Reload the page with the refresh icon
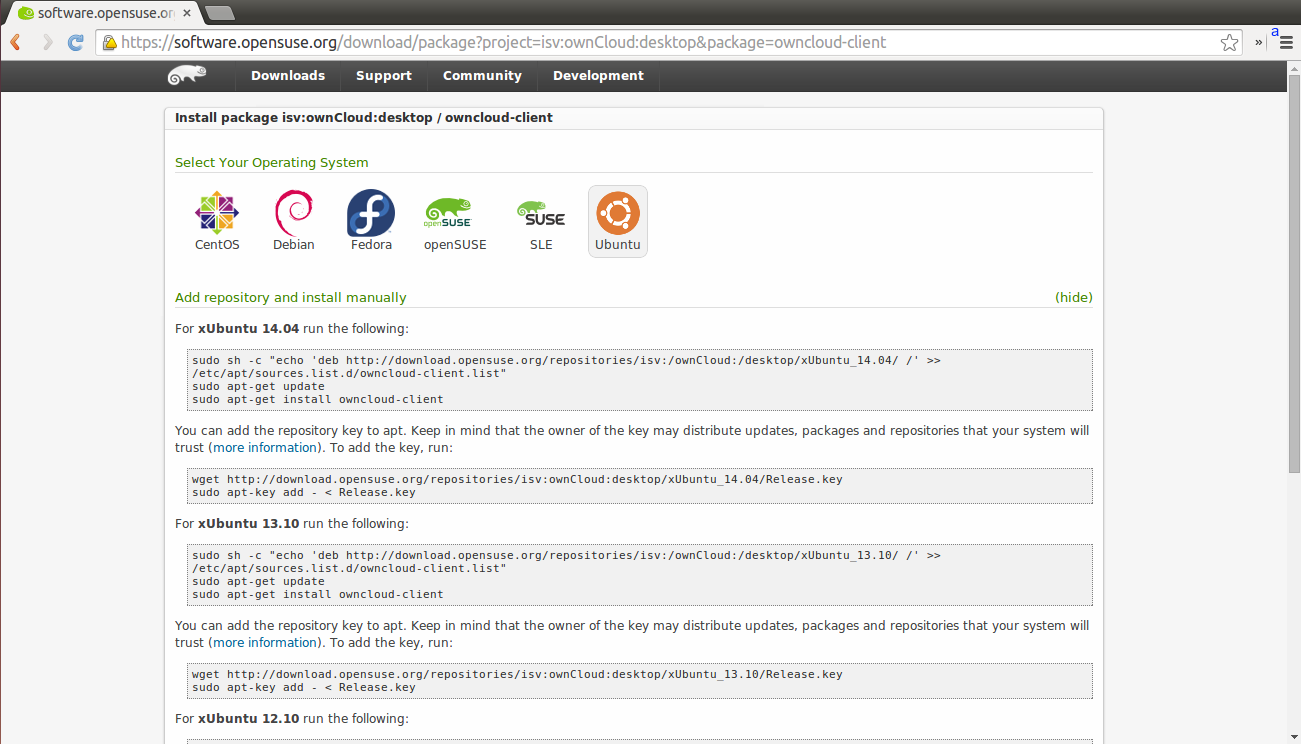Screen dimensions: 1301x744 tap(75, 42)
